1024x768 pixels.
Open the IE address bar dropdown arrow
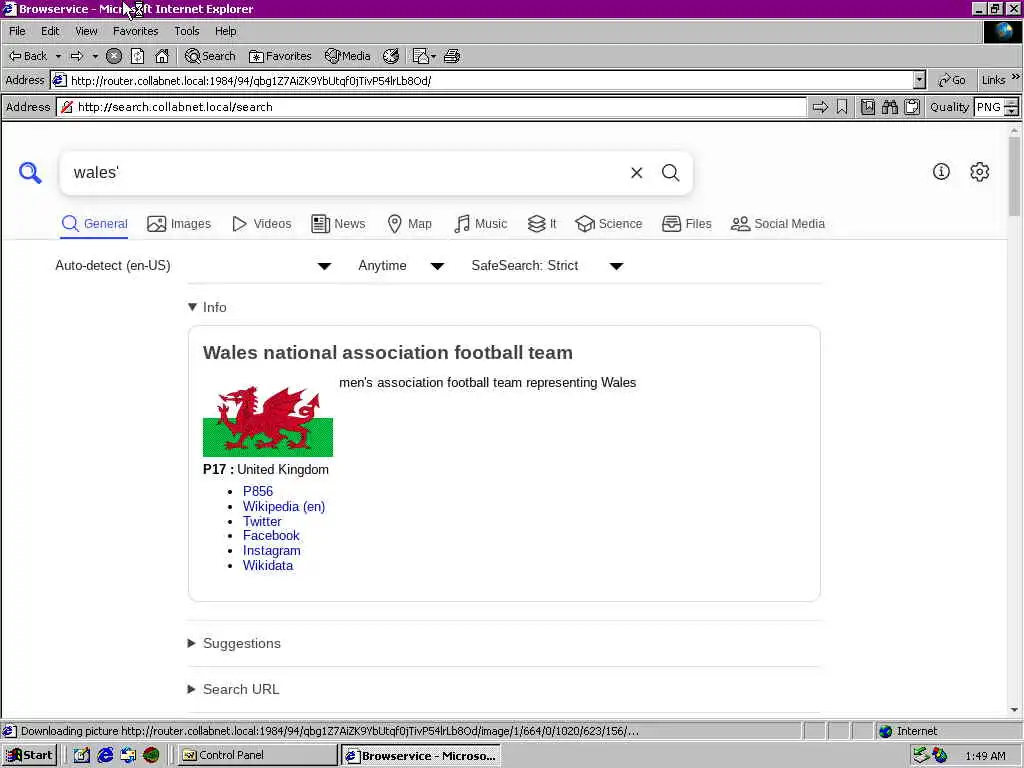(x=920, y=80)
